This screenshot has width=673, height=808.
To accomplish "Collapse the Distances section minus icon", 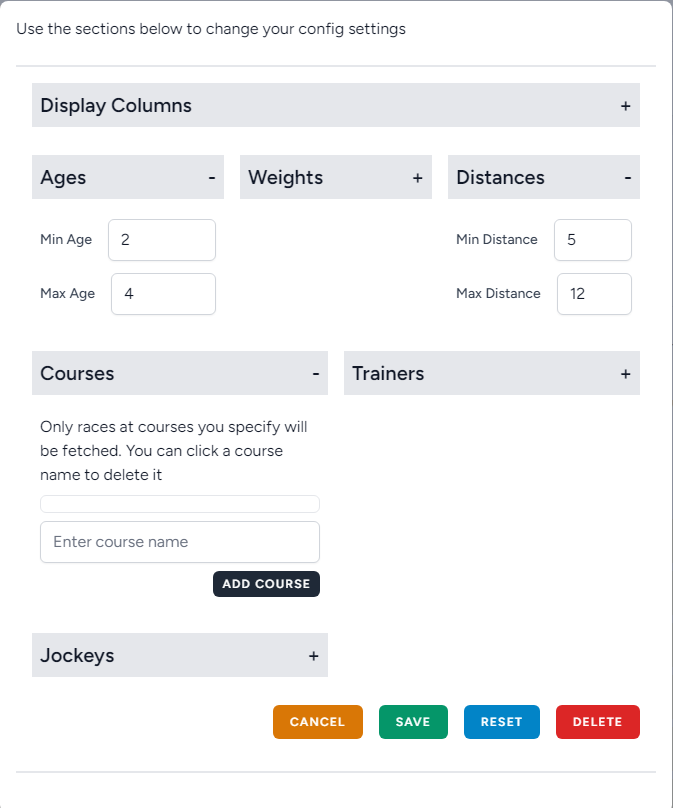I will (x=627, y=178).
